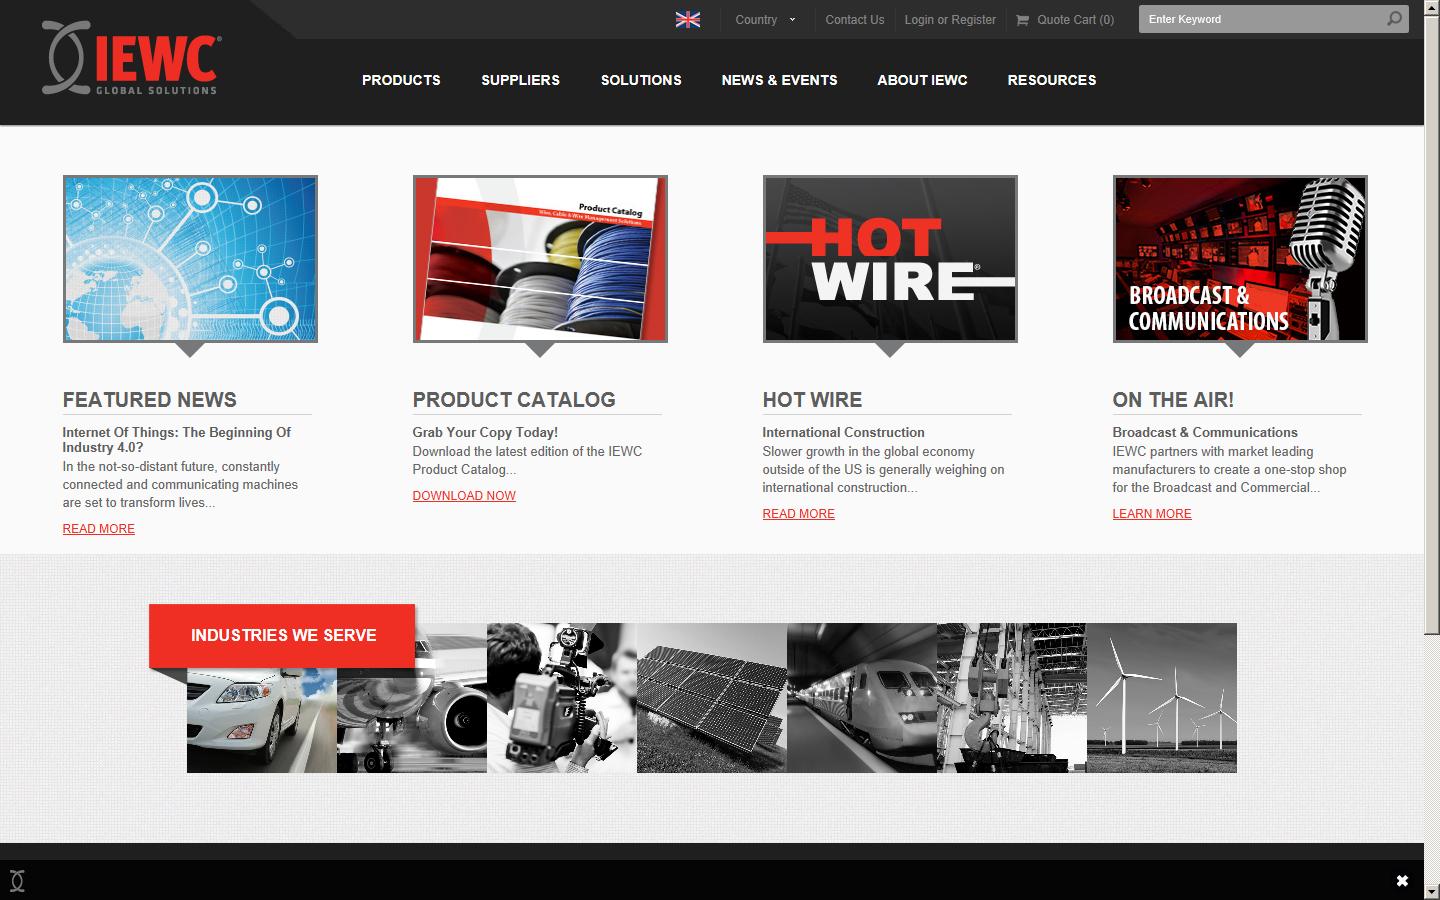Select the SUPPLIERS menu item
1440x900 pixels.
point(520,80)
